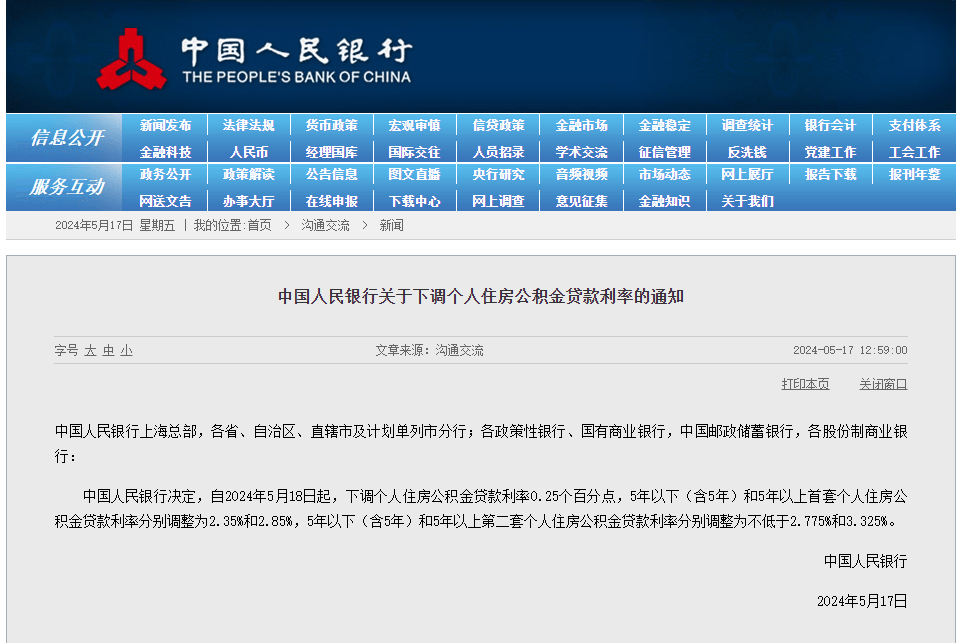
Task: Select 金融知识 navigation item
Action: 665,201
